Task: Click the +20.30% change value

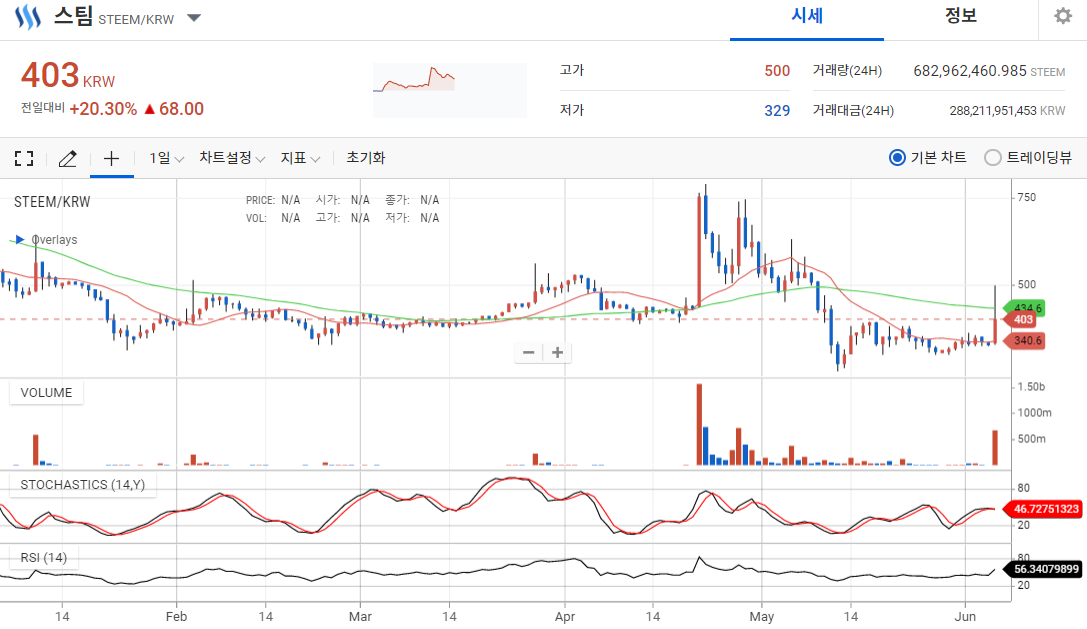Action: click(x=103, y=109)
